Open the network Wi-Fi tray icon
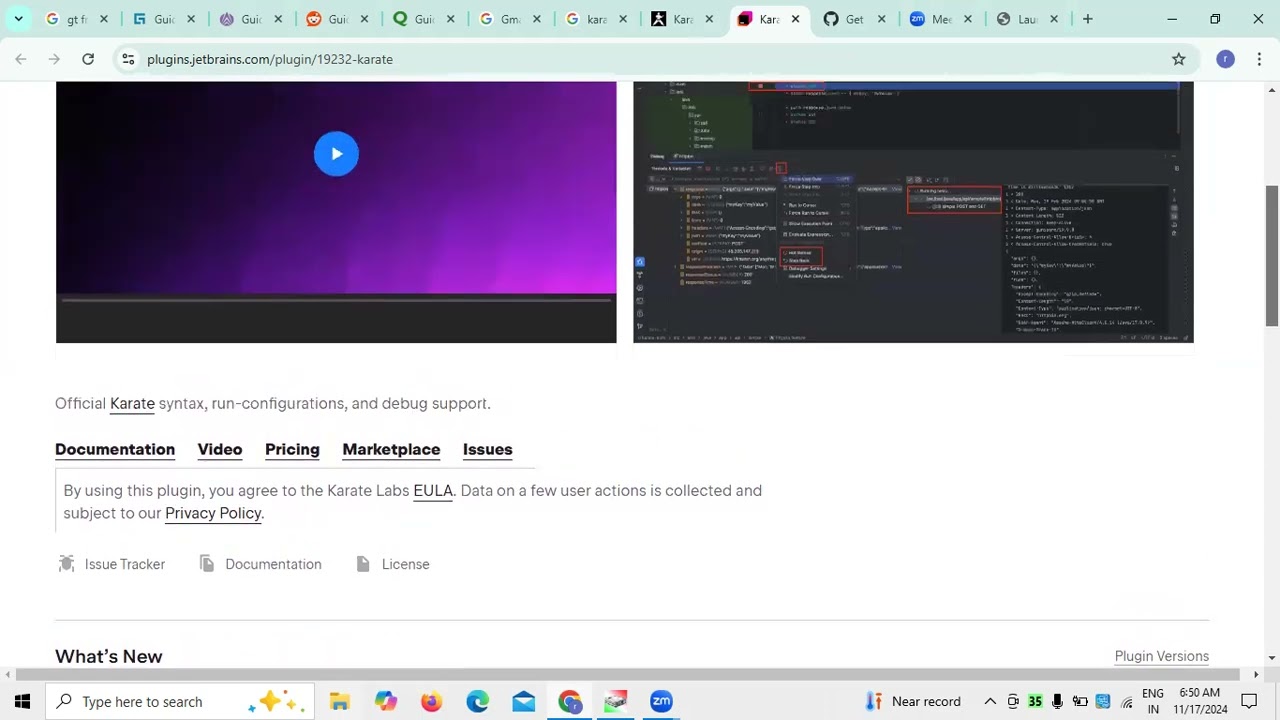Image resolution: width=1280 pixels, height=720 pixels. (1127, 701)
